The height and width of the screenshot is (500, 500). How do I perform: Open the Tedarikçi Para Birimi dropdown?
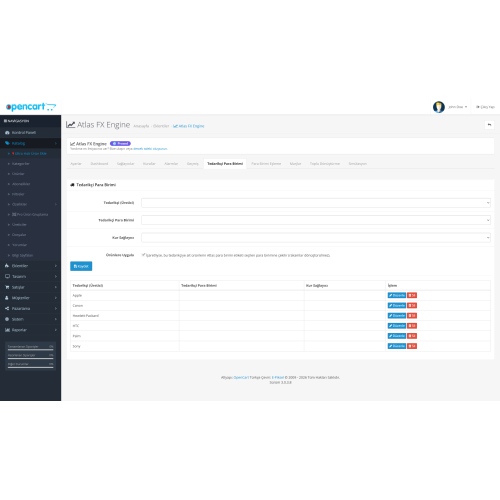point(316,220)
